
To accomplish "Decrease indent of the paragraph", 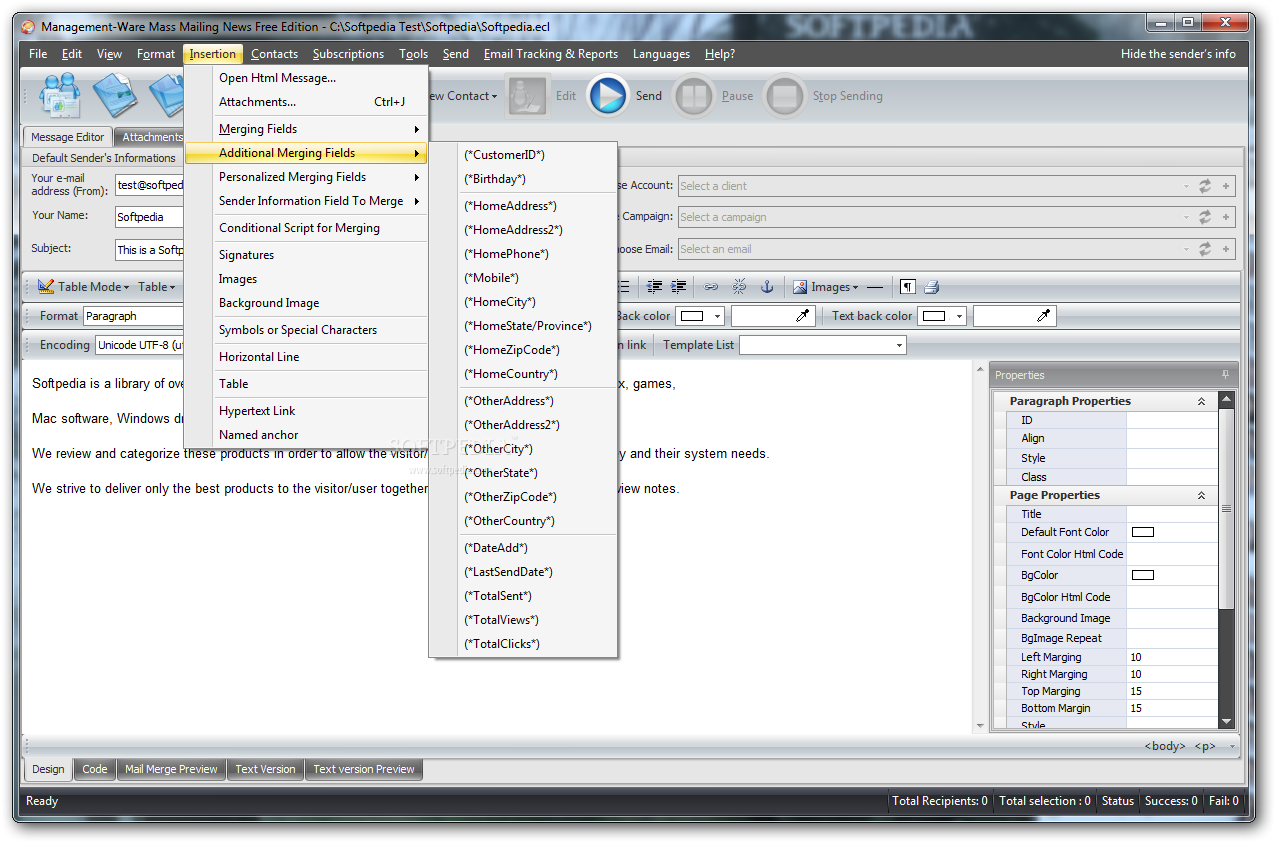I will [654, 287].
